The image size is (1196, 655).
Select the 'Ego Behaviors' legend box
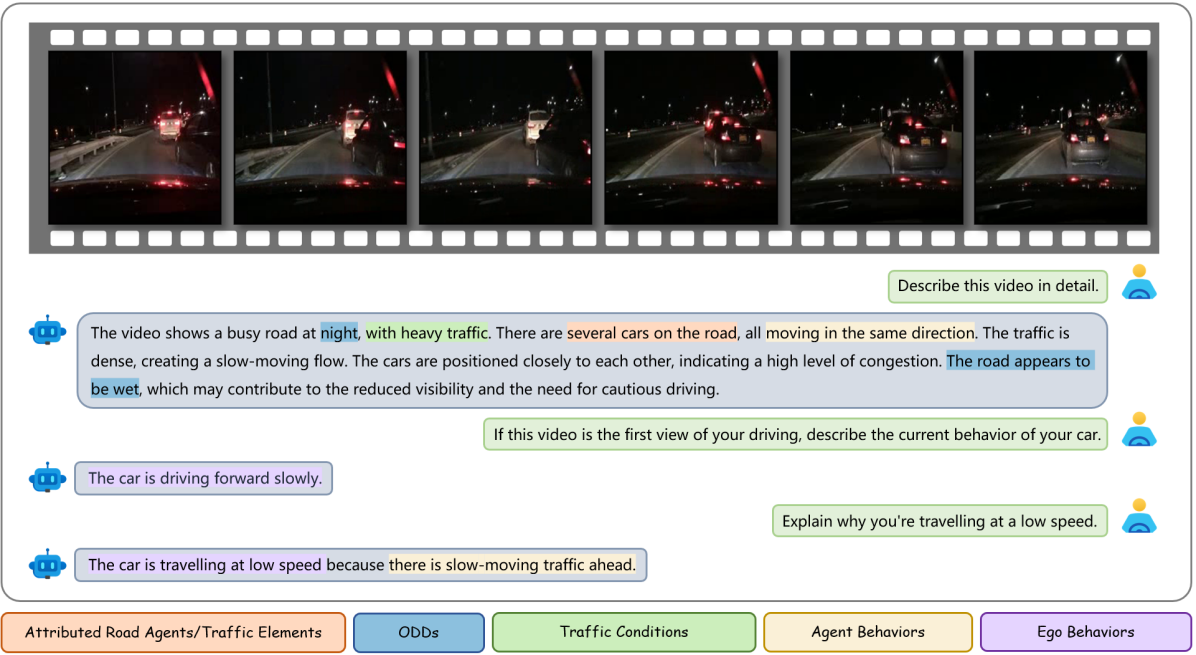point(1086,632)
